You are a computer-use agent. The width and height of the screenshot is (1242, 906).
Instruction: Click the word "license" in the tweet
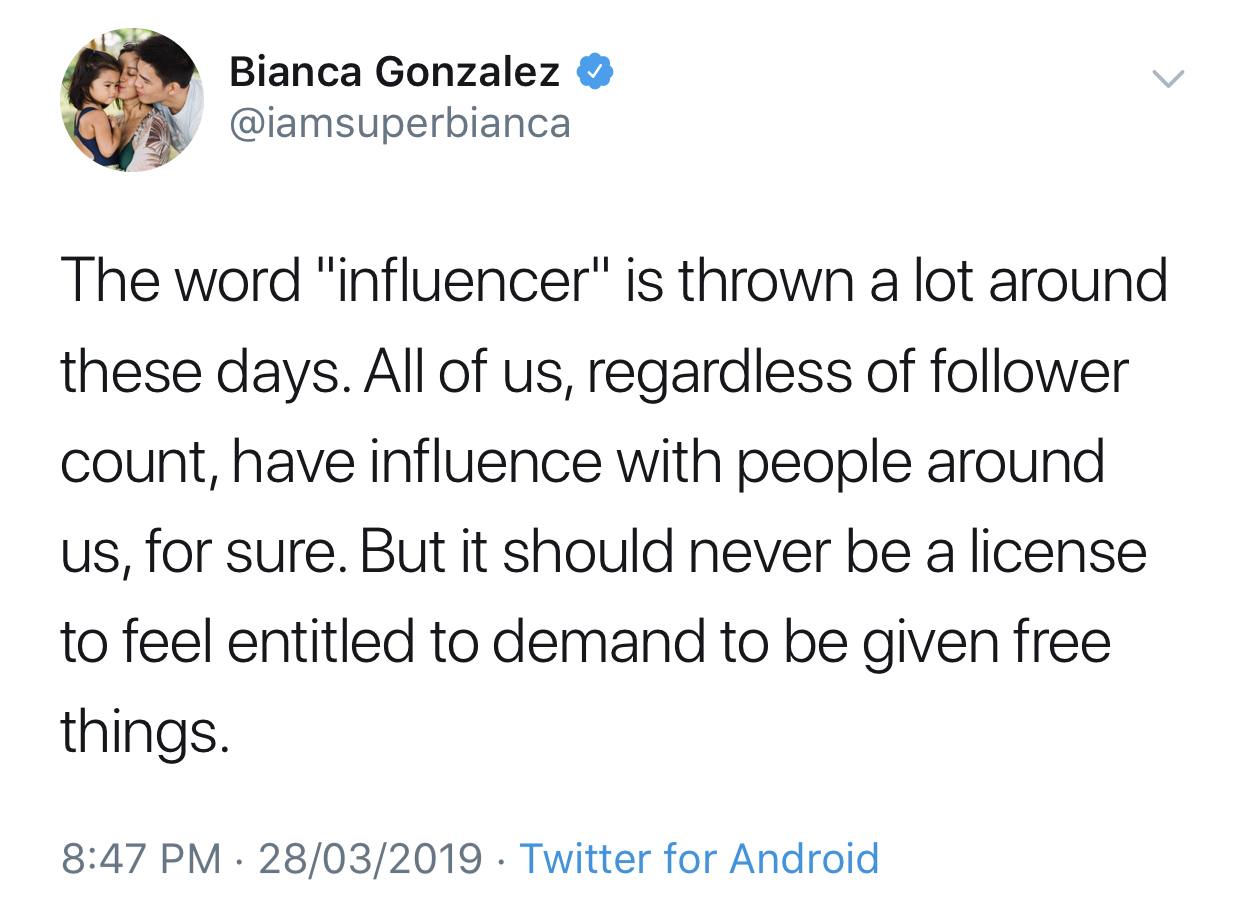[1057, 553]
